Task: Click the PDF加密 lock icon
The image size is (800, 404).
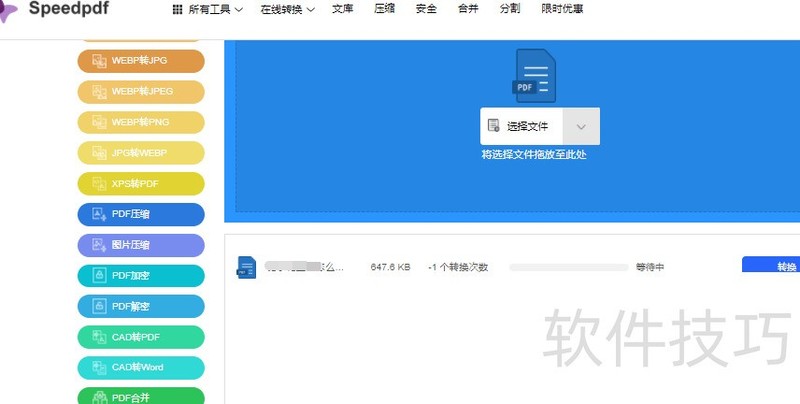Action: [99, 275]
